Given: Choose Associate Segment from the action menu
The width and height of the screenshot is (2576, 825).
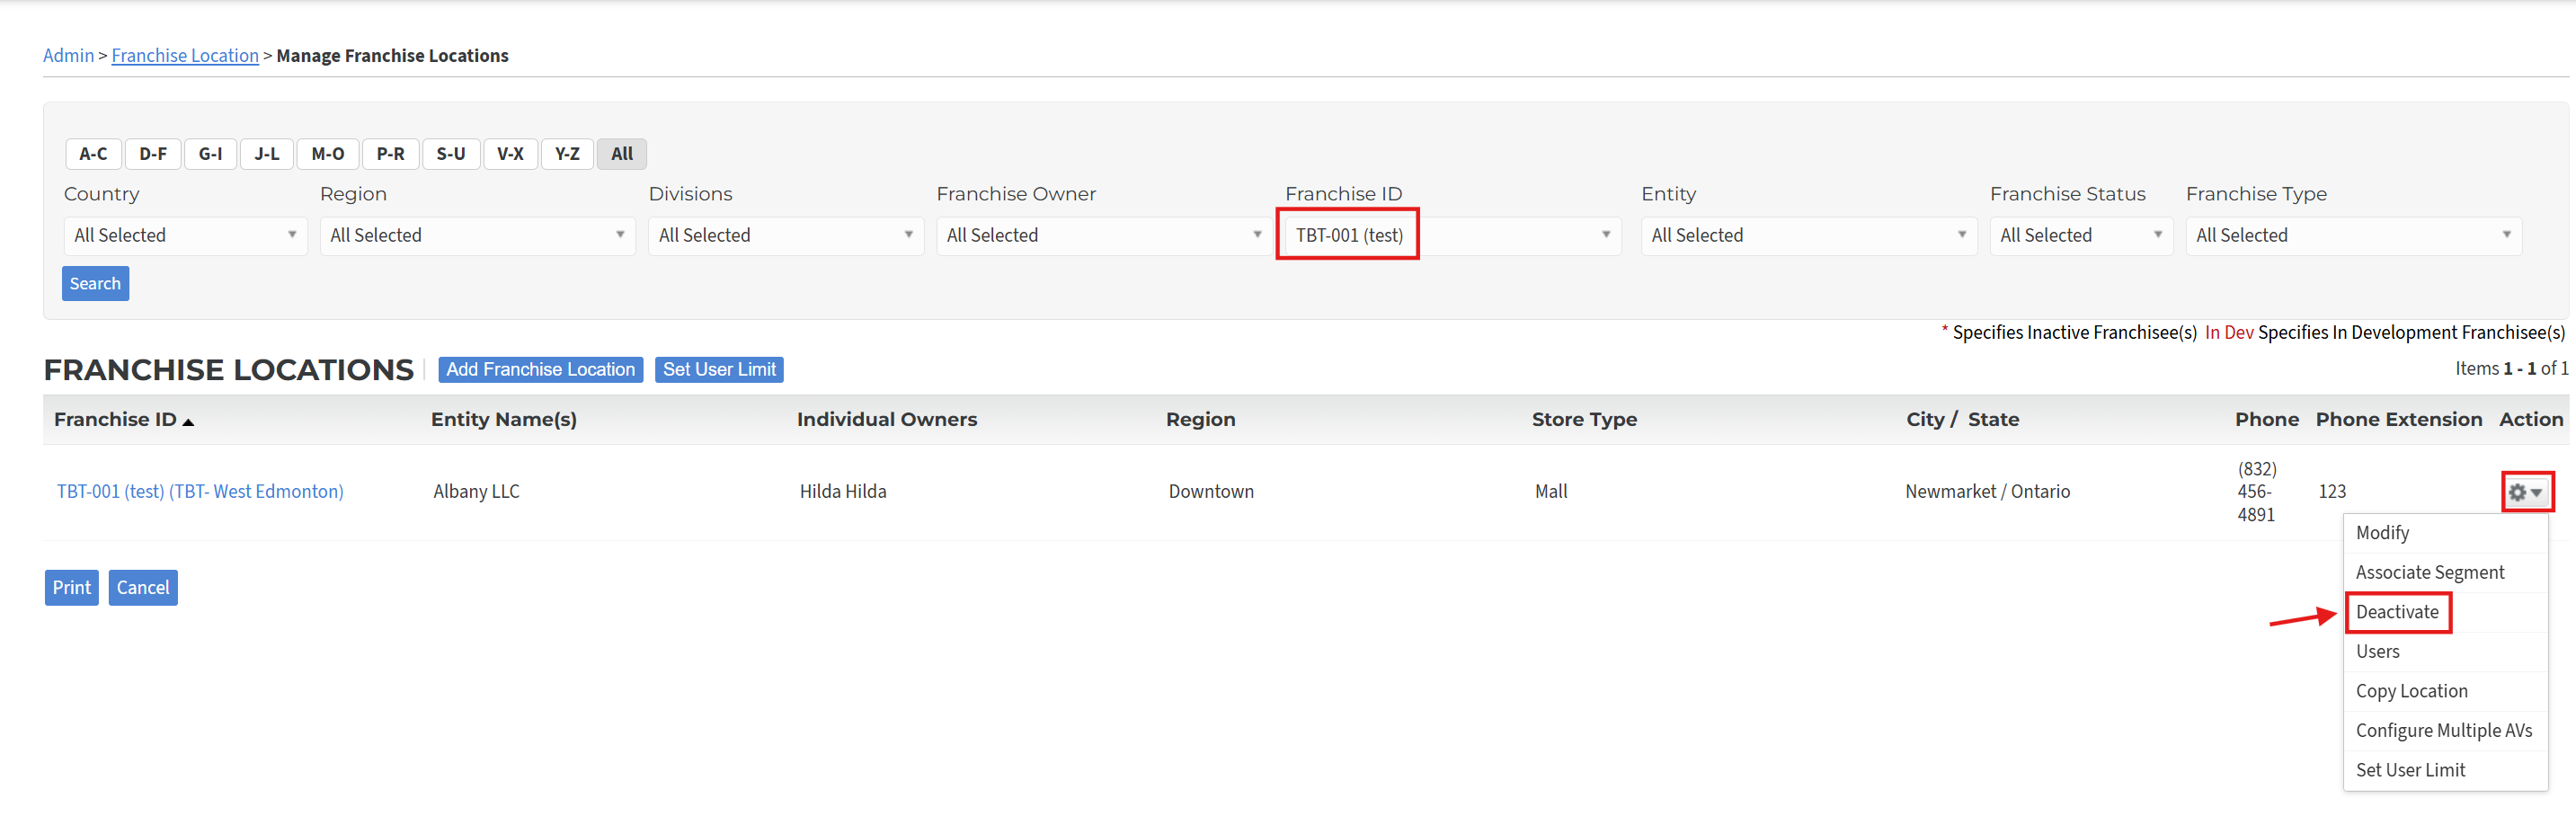Looking at the screenshot, I should (x=2445, y=573).
